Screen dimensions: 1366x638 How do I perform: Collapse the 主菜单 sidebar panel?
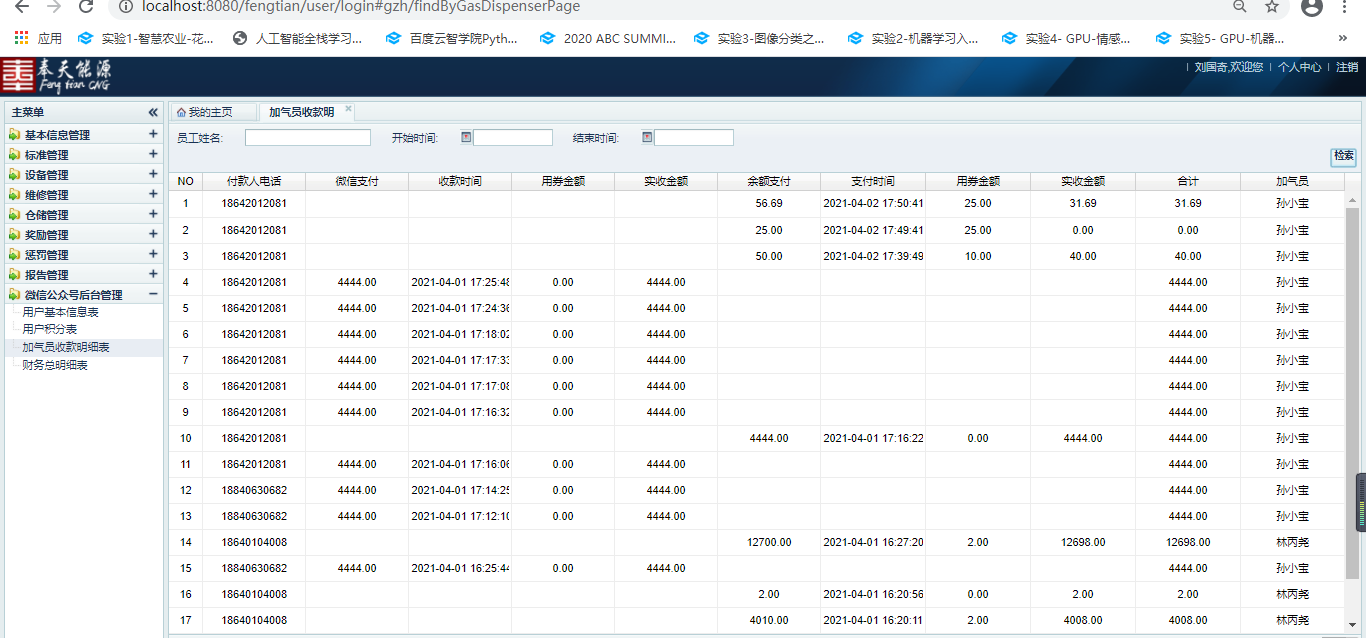[153, 113]
